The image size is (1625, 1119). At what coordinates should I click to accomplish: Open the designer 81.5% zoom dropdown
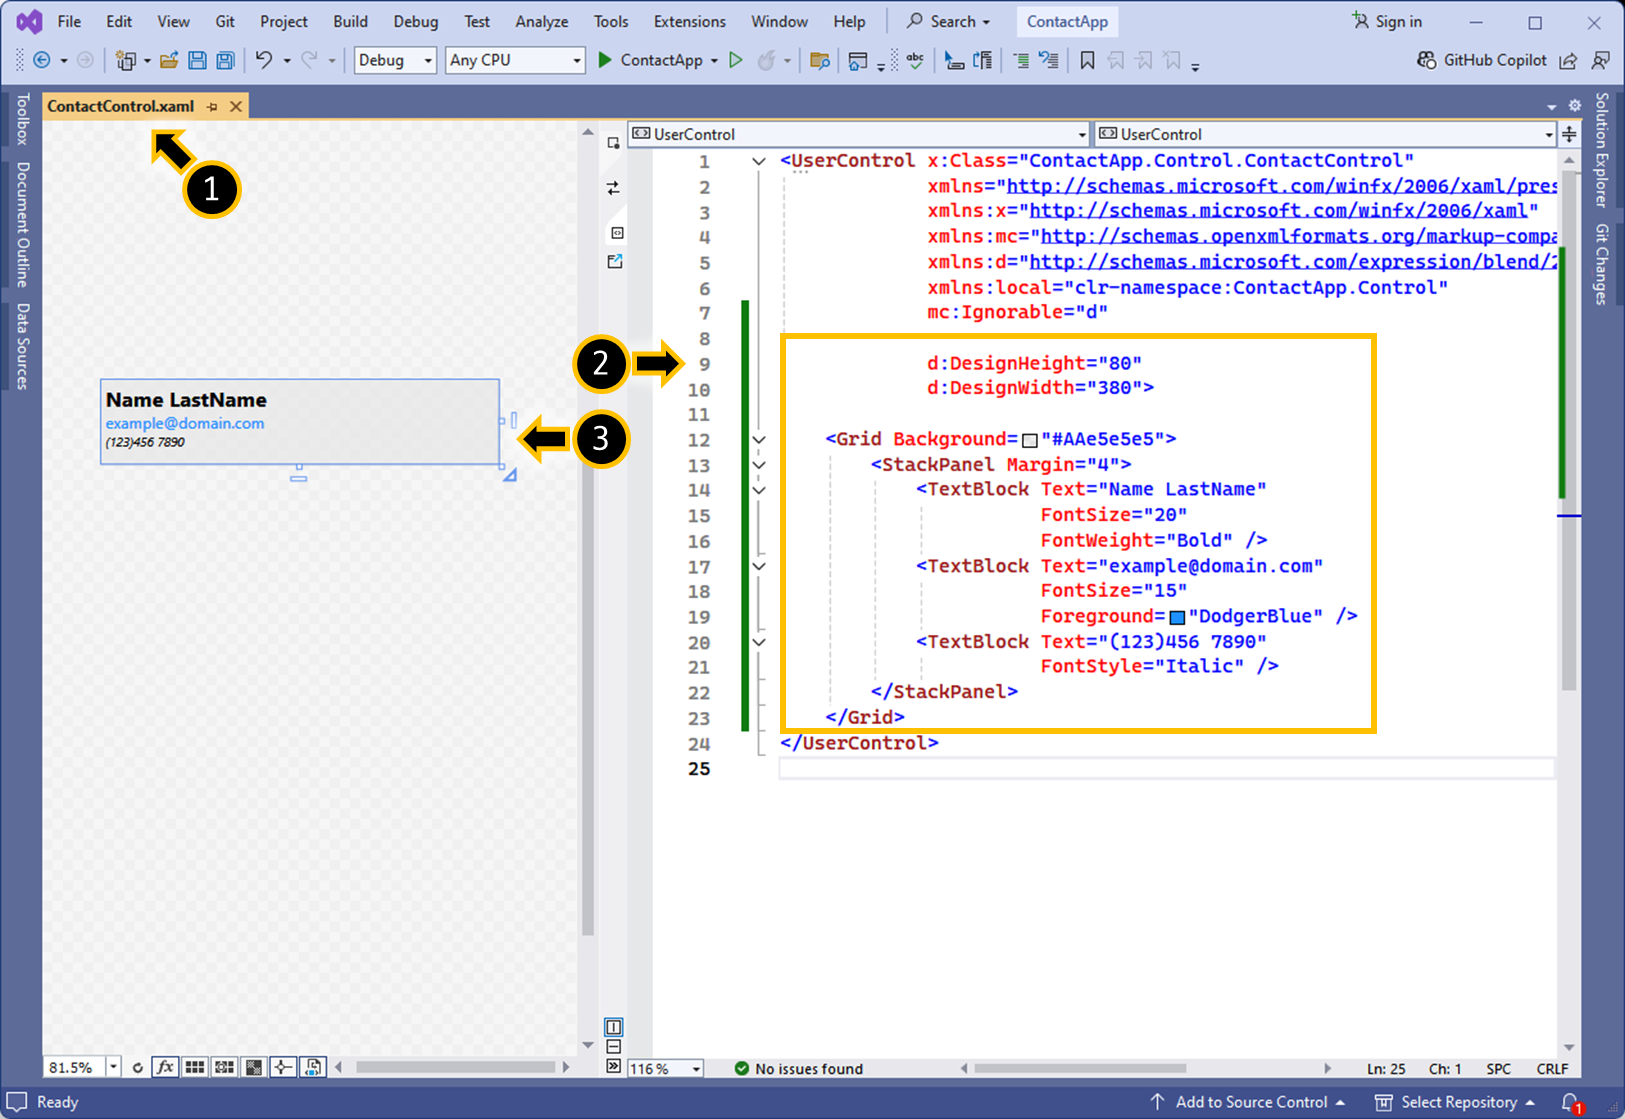113,1067
